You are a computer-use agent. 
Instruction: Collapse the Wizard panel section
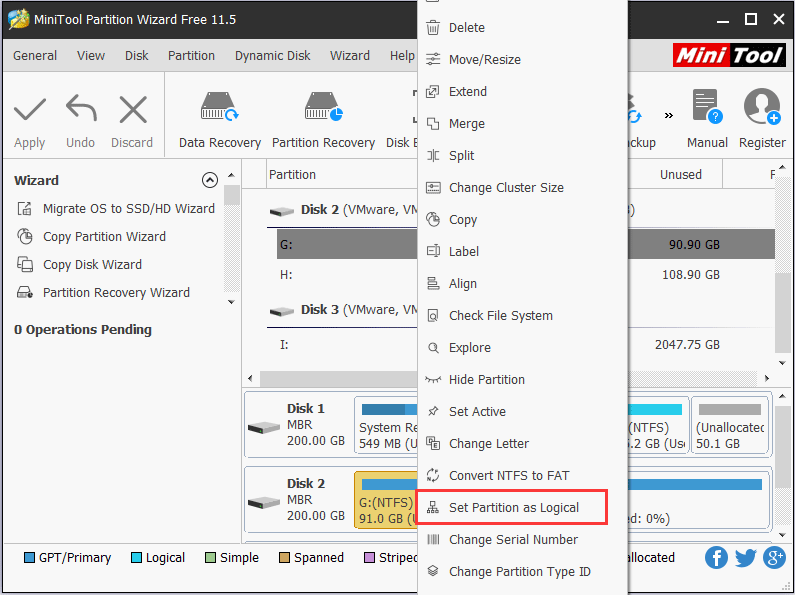(x=210, y=180)
